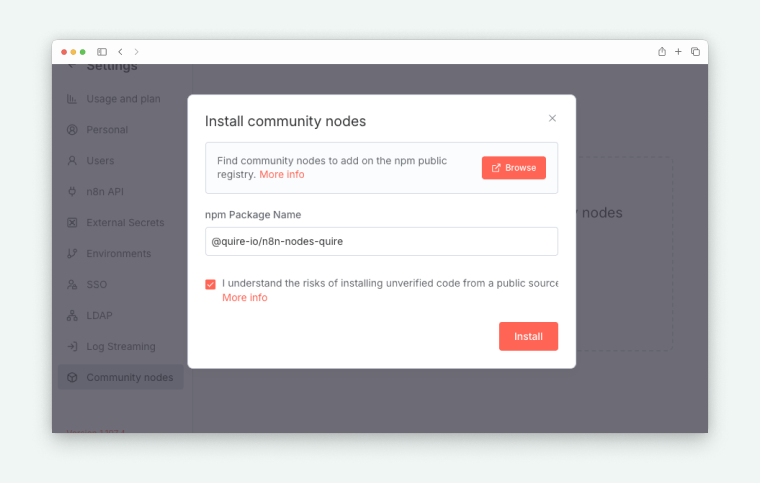Click the n8n API plug icon

pyautogui.click(x=72, y=192)
